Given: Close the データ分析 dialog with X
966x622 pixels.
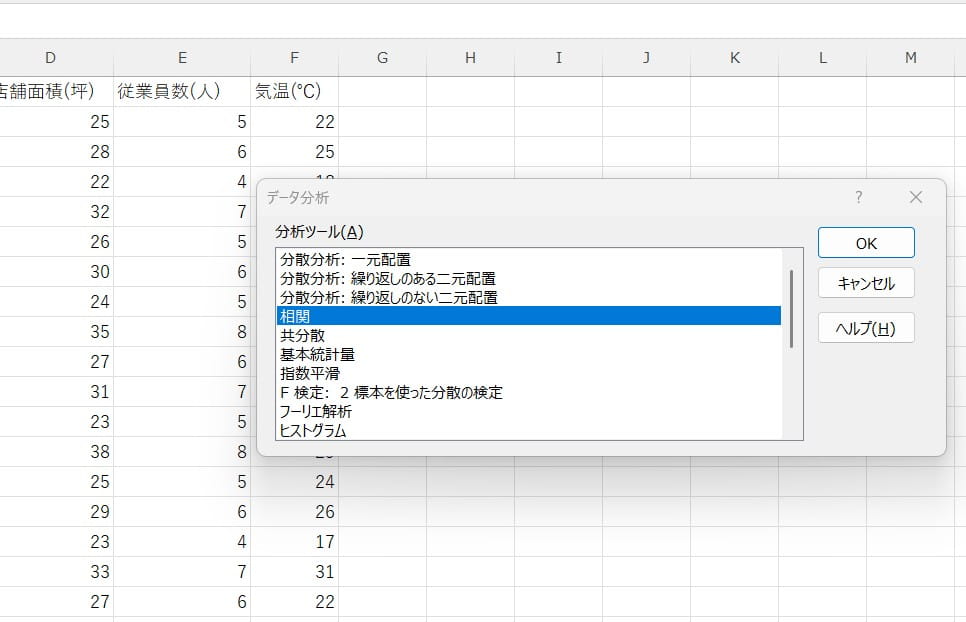Looking at the screenshot, I should pyautogui.click(x=915, y=198).
